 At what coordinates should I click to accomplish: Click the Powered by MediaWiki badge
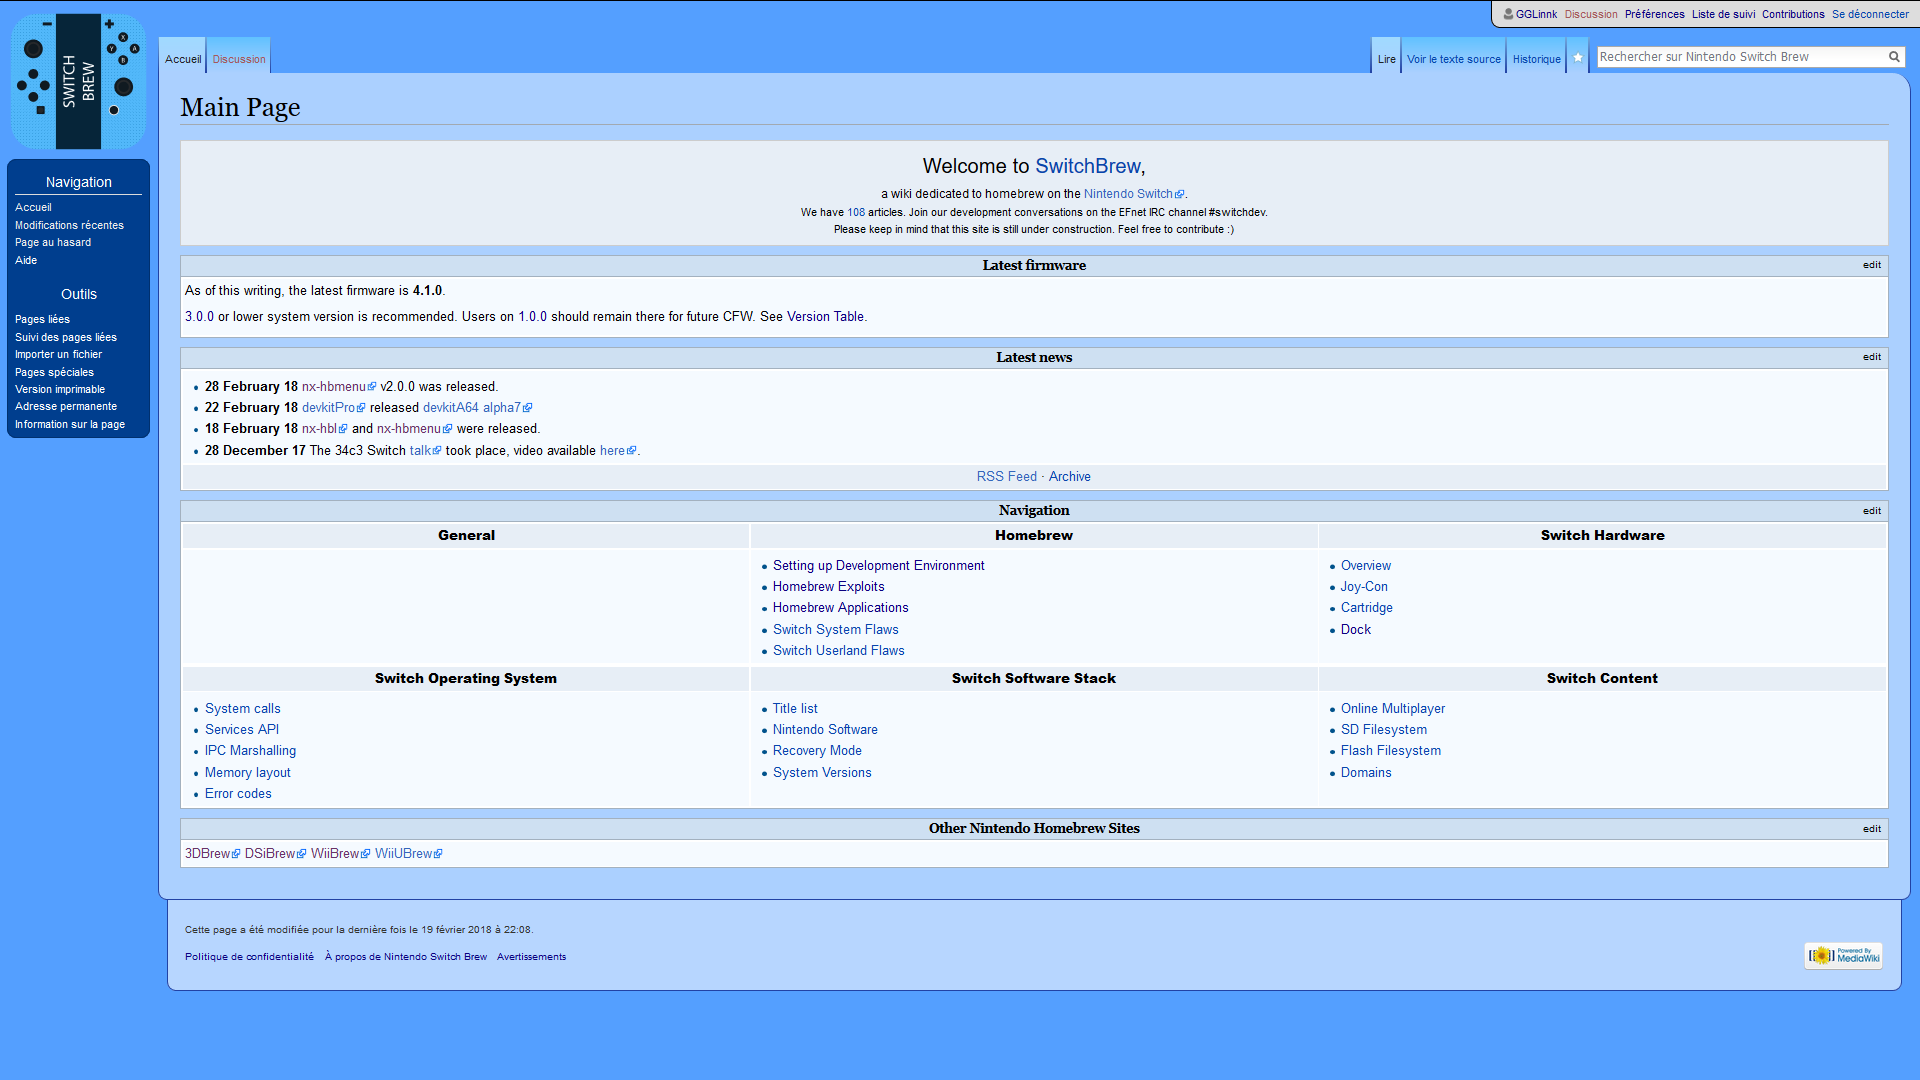click(x=1843, y=956)
